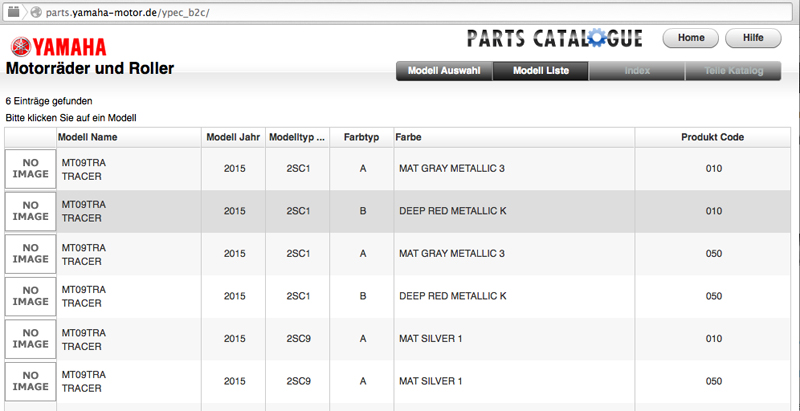Switch to the Modell Auswahl tab
Viewport: 800px width, 411px height.
coord(444,71)
